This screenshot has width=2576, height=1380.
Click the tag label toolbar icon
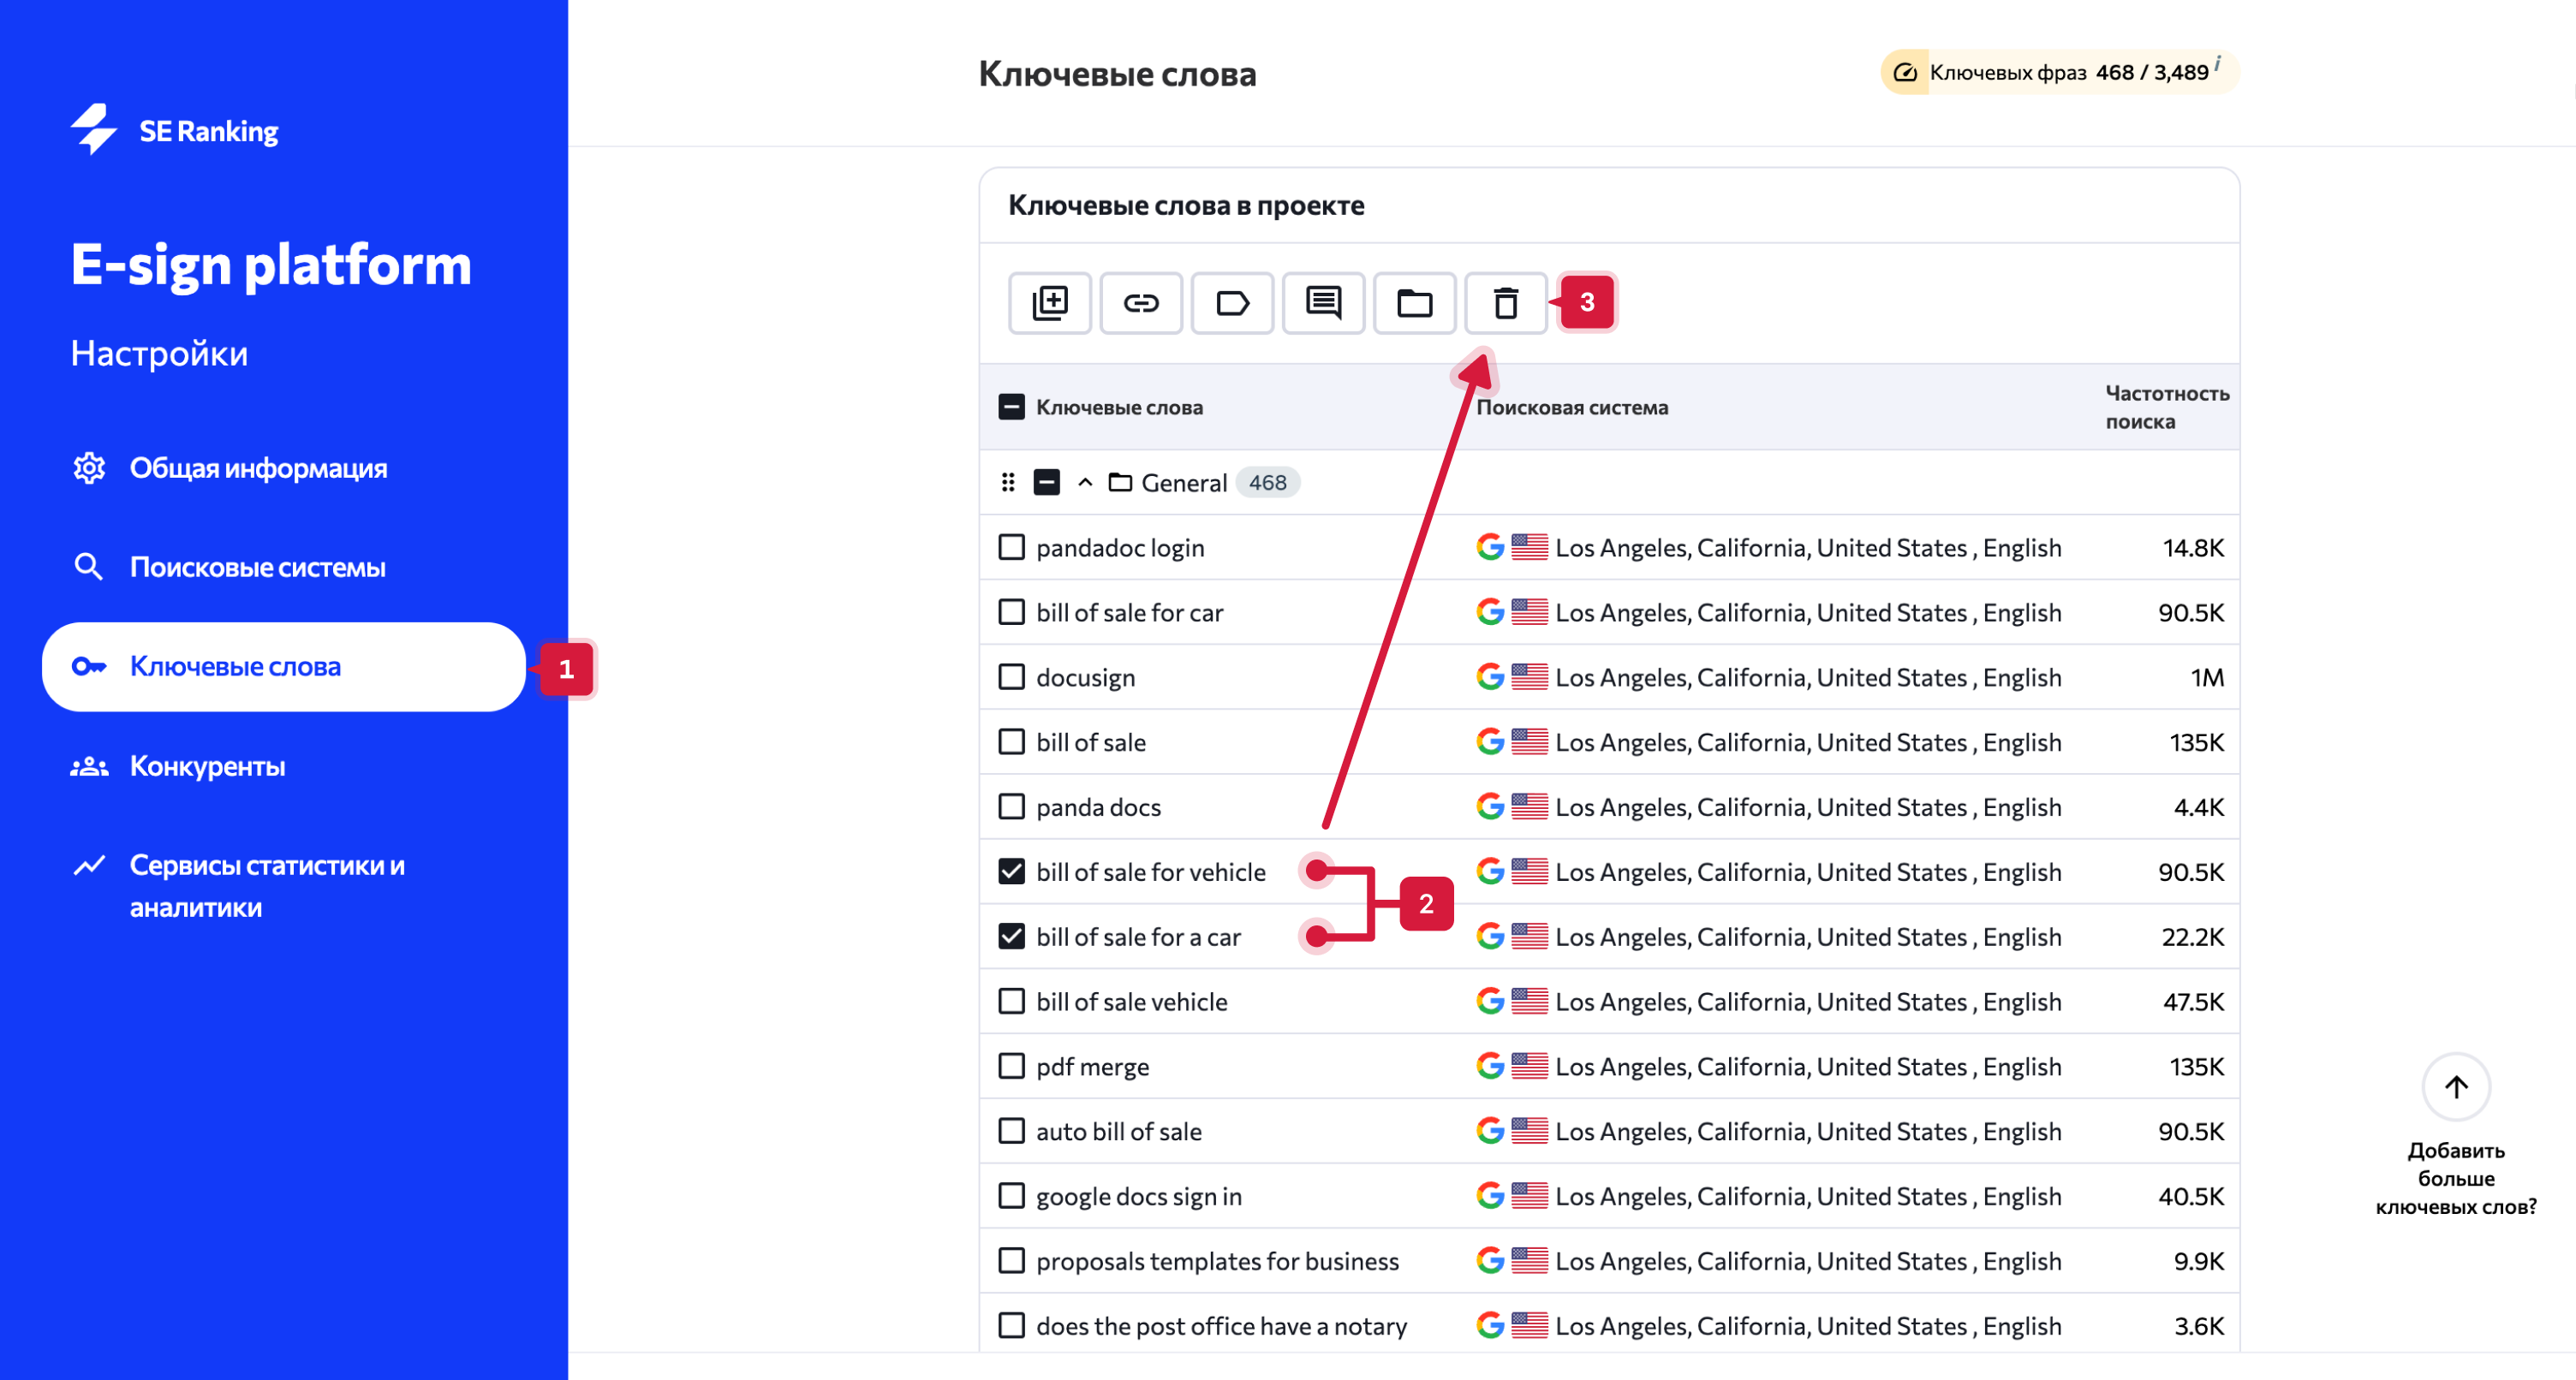click(1232, 302)
